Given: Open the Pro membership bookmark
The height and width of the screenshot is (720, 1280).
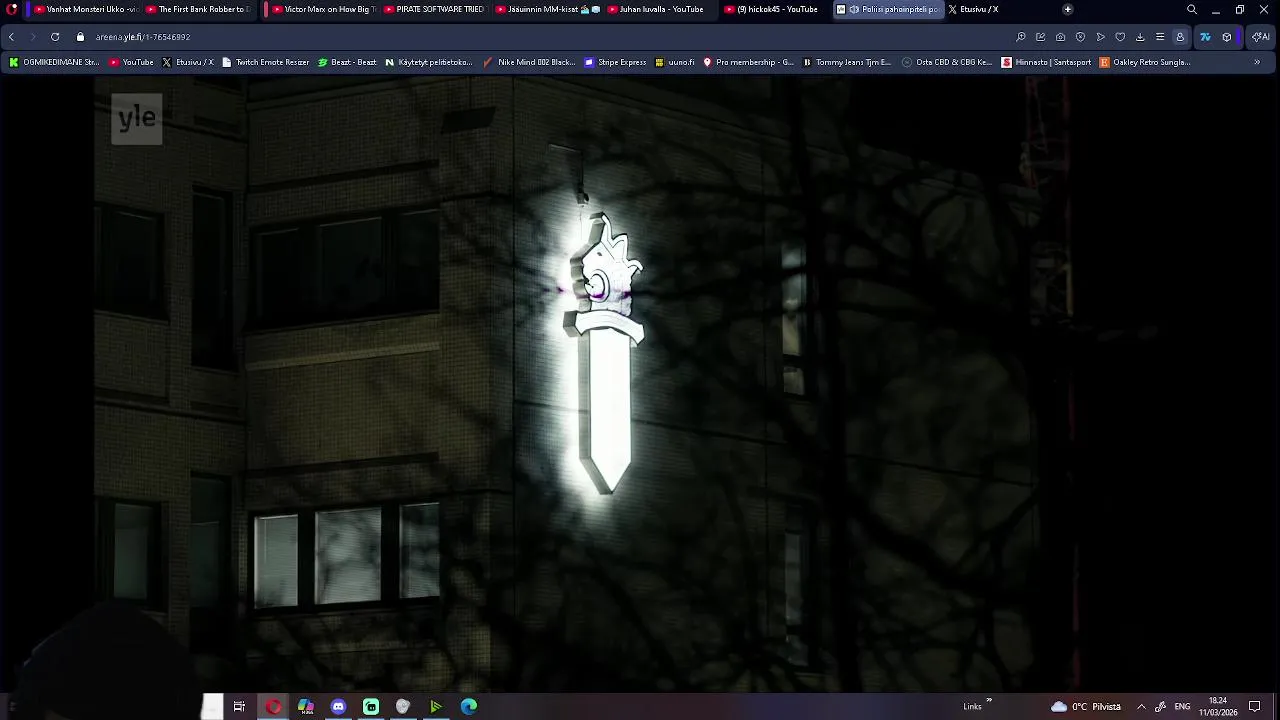Looking at the screenshot, I should [748, 62].
